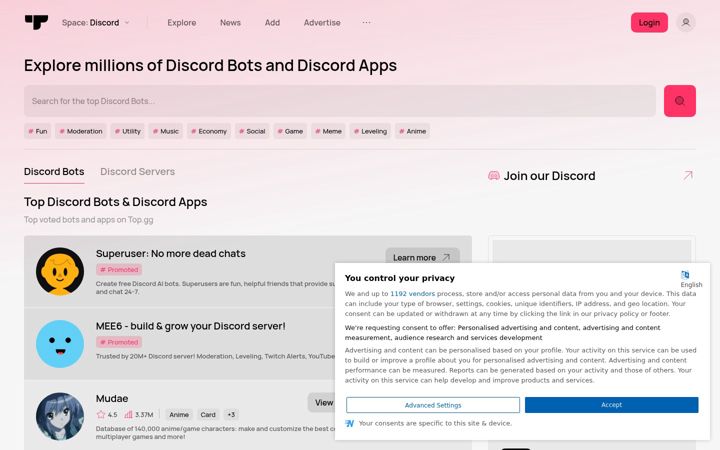Switch to the Discord Servers tab
This screenshot has height=450, width=720.
tap(137, 172)
